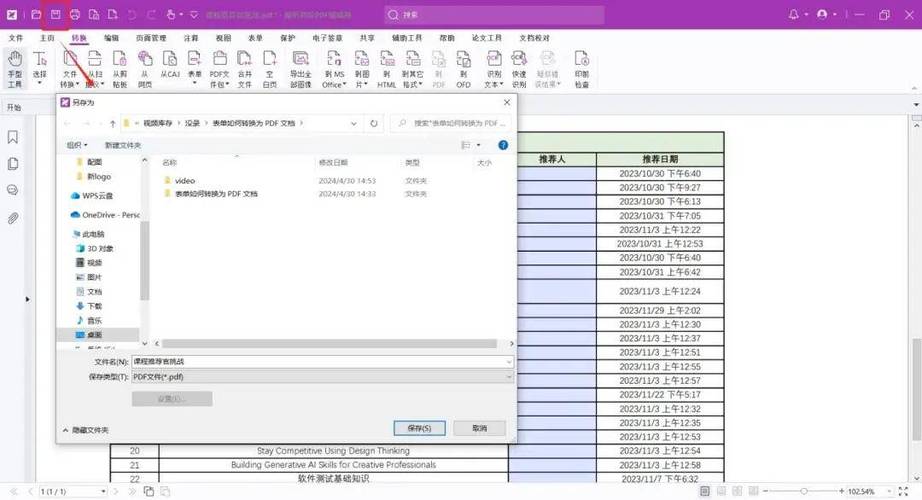Screen dimensions: 922x500
Task: Click the file name (文件名) input field
Action: point(320,361)
